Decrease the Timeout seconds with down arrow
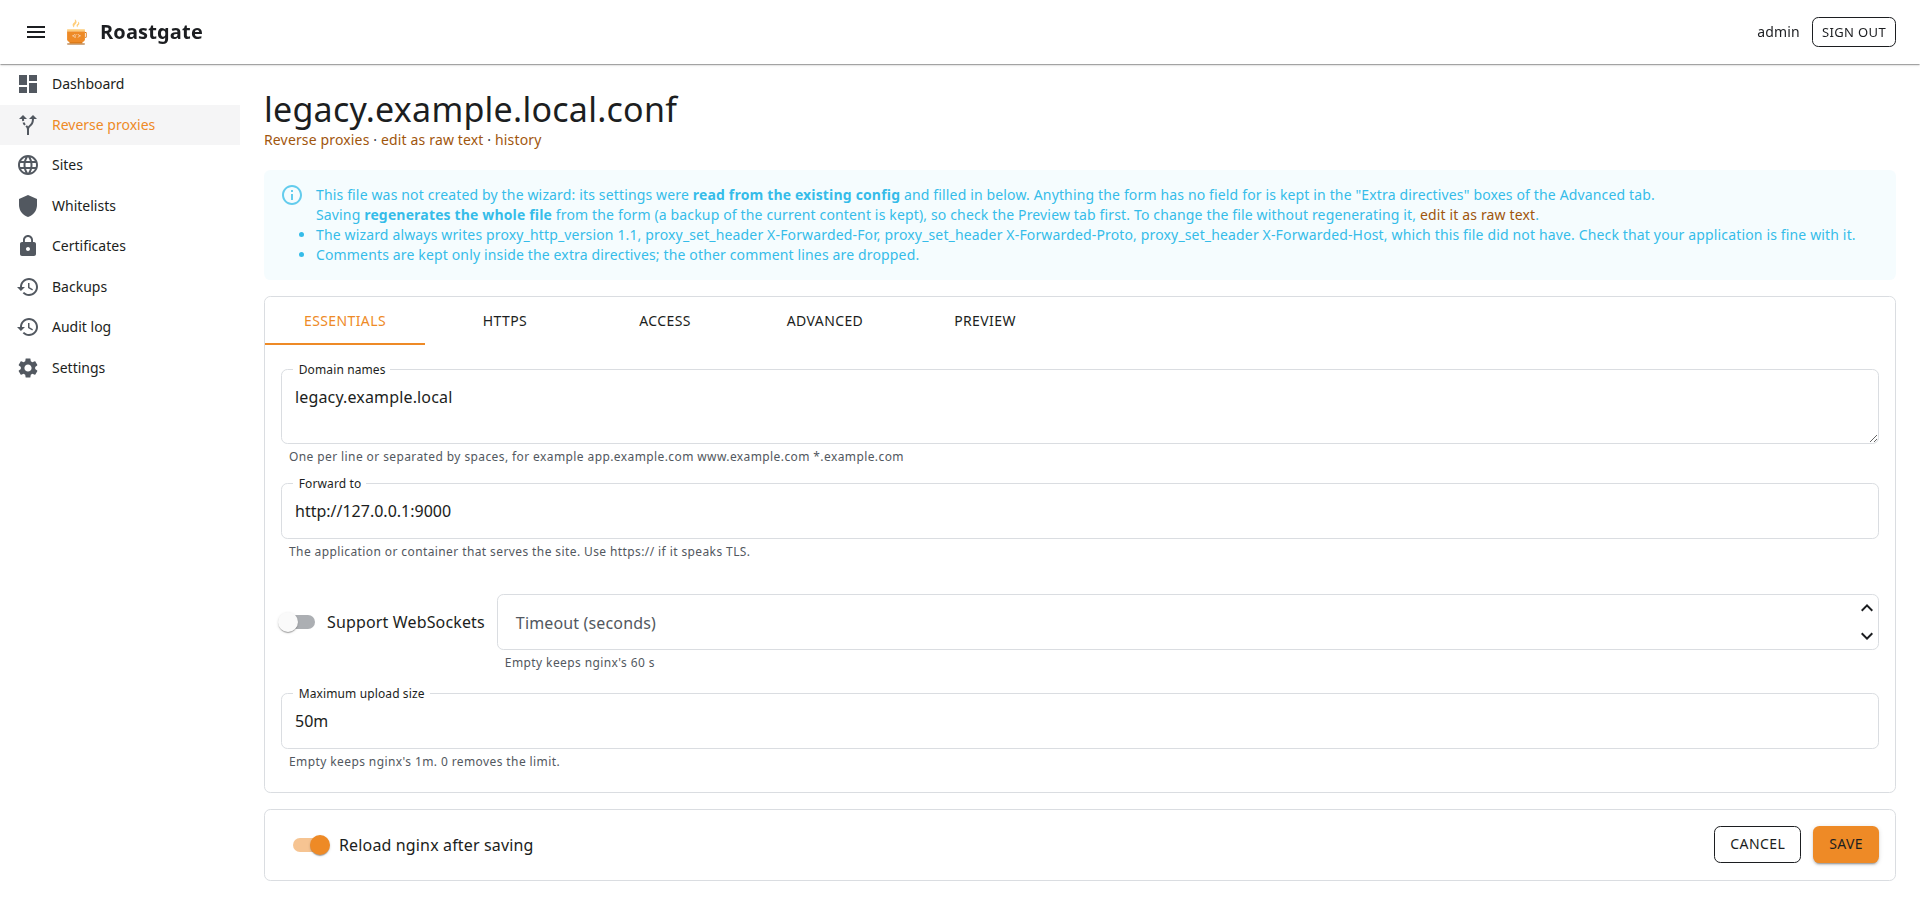Screen dimensions: 1920x905 (x=1866, y=636)
